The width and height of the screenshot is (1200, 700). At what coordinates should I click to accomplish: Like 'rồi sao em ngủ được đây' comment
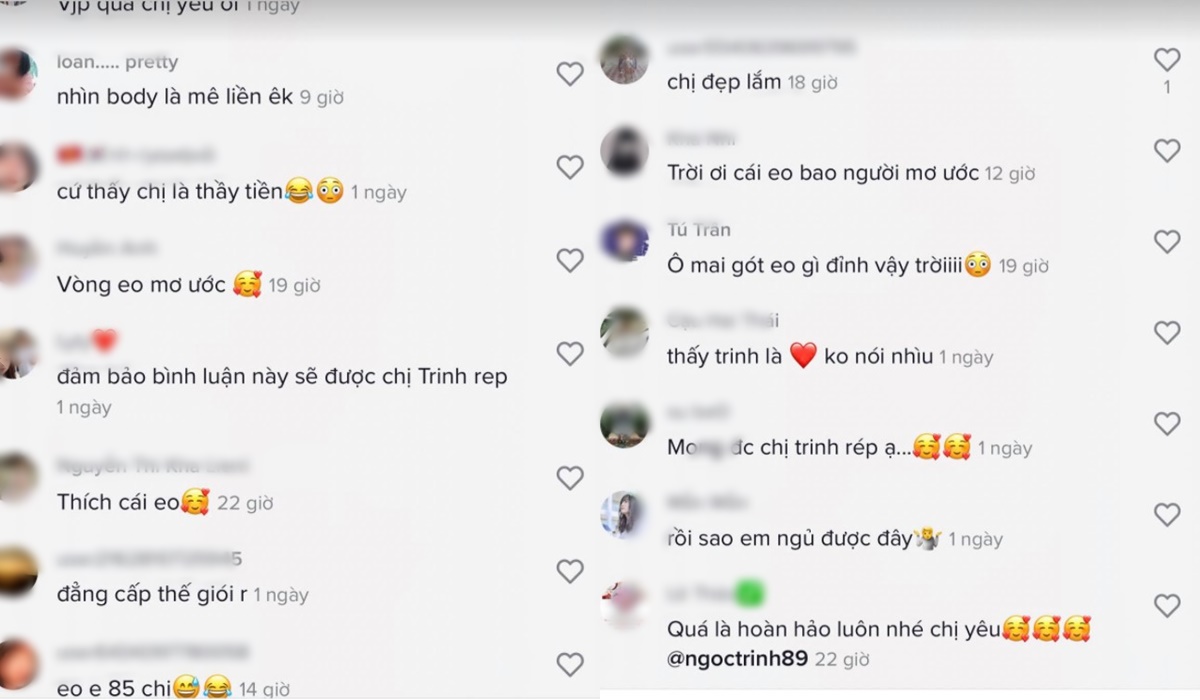coord(1167,515)
